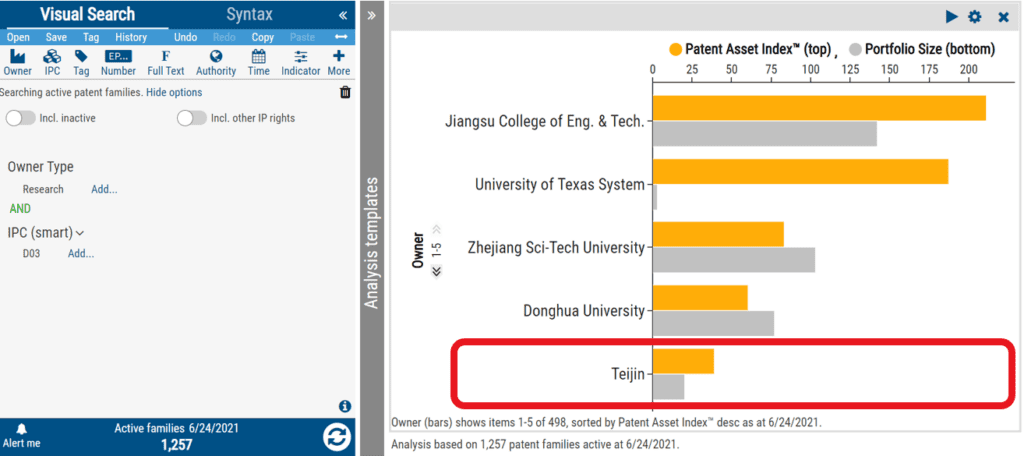Toggle panel width double-arrow icon
Viewport: 1024px width, 456px height.
click(341, 37)
